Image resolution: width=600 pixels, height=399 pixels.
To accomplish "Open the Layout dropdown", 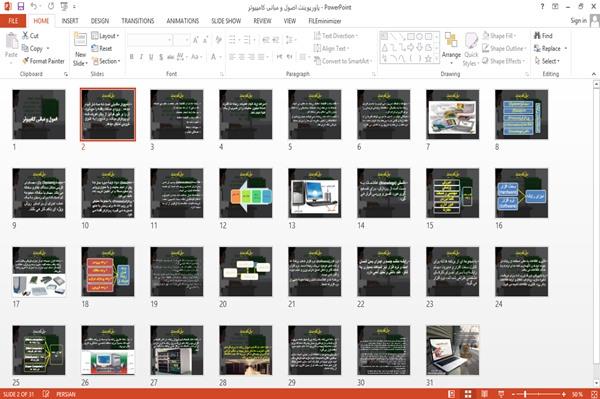I will pos(105,36).
